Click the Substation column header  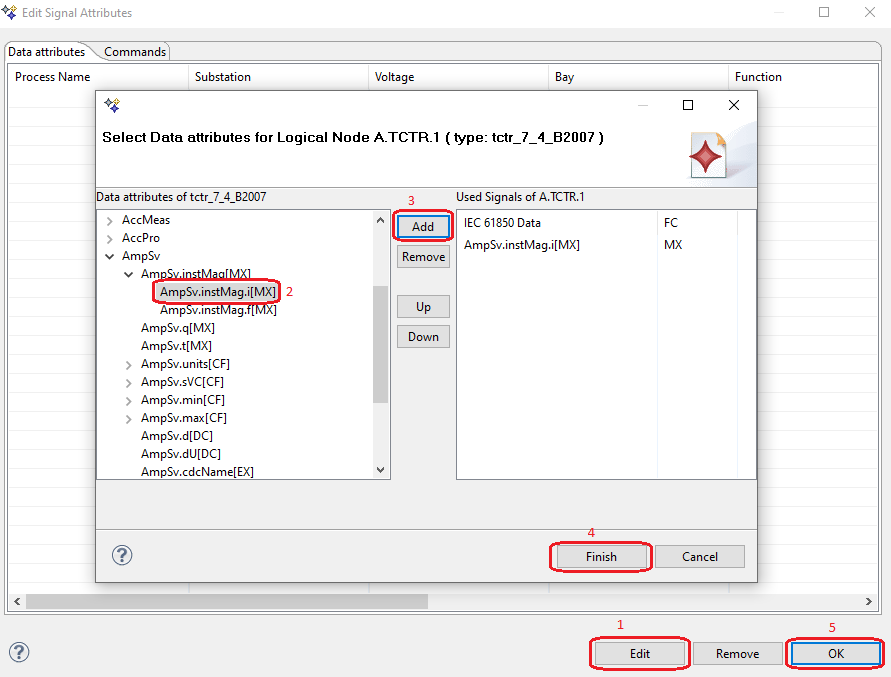tap(223, 77)
